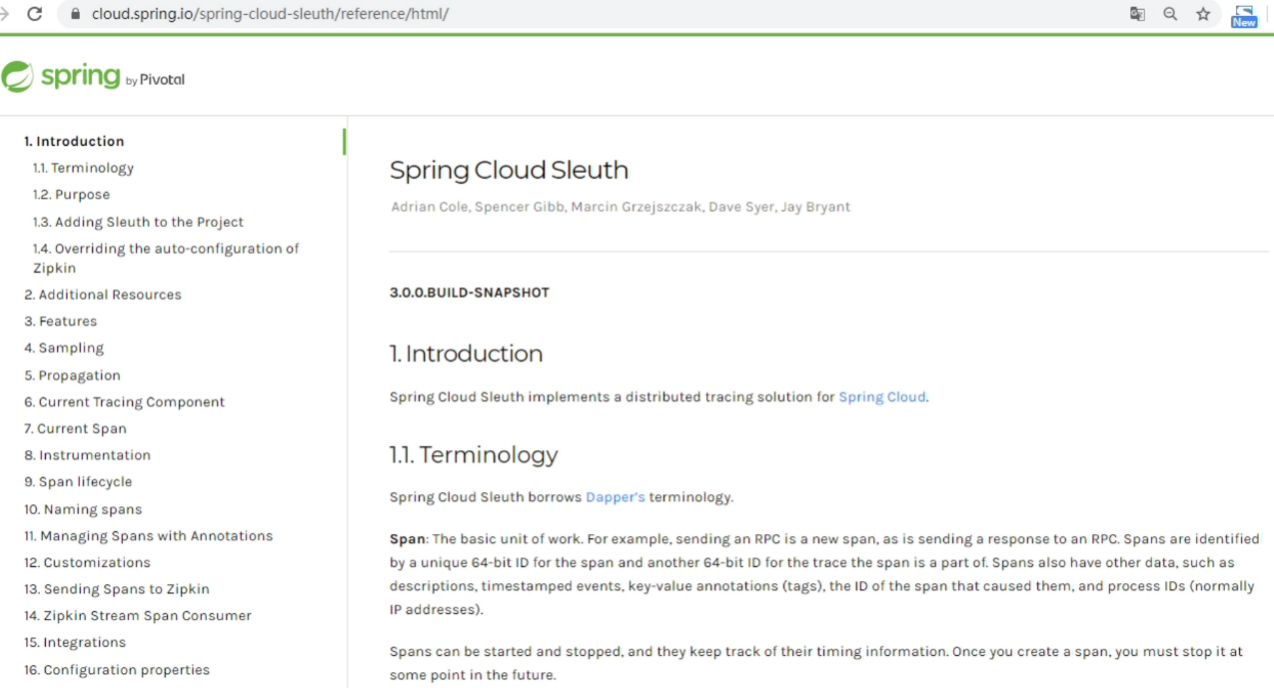The image size is (1274, 688).
Task: Open 6. Current Tracing Component
Action: pyautogui.click(x=124, y=402)
